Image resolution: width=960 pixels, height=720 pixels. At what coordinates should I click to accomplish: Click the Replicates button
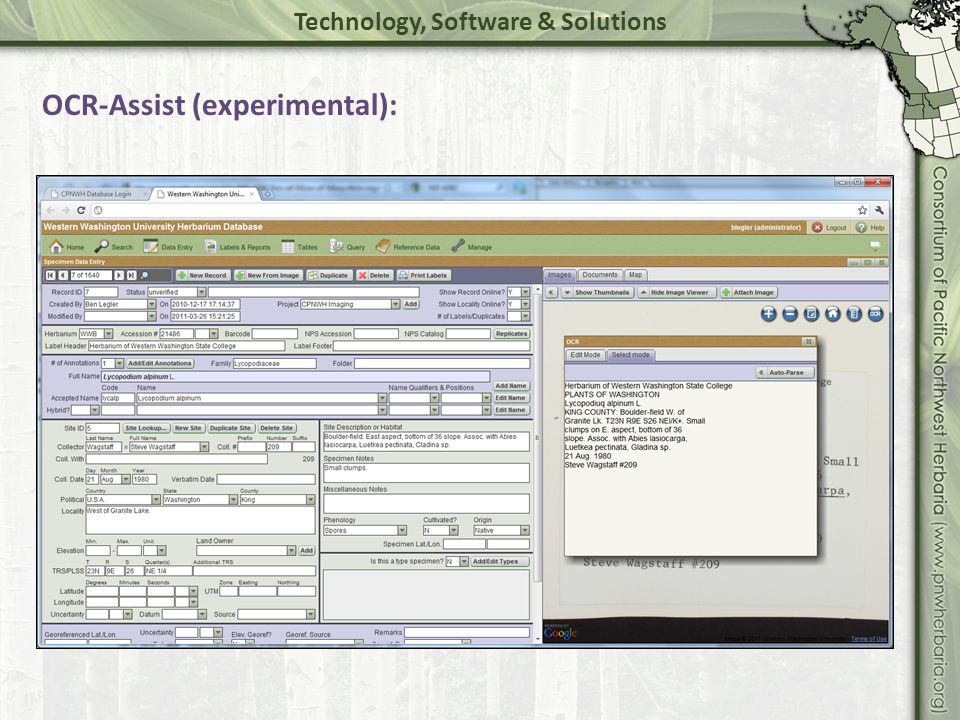511,334
